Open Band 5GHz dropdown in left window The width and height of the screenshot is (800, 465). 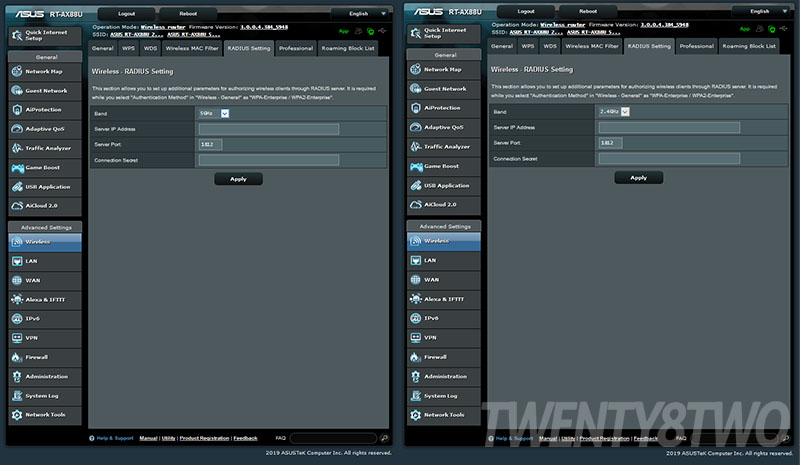(x=214, y=113)
